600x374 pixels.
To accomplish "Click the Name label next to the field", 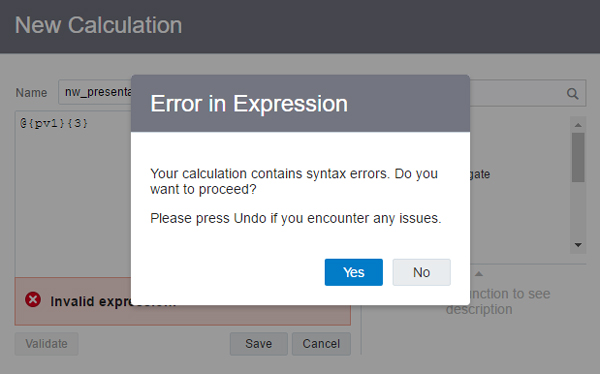I will [x=31, y=93].
